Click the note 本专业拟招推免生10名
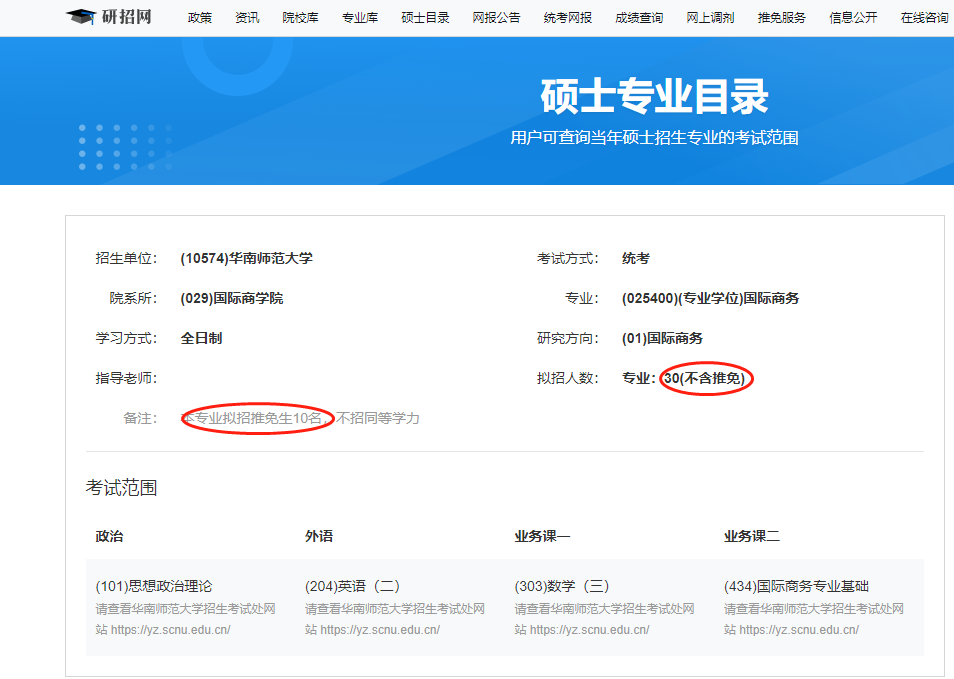This screenshot has width=954, height=679. click(251, 419)
